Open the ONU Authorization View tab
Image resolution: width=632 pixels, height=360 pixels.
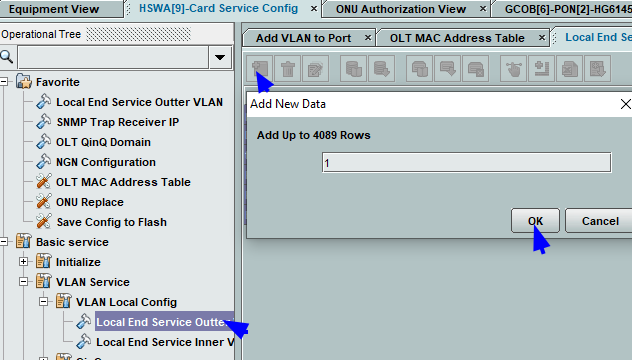(401, 9)
